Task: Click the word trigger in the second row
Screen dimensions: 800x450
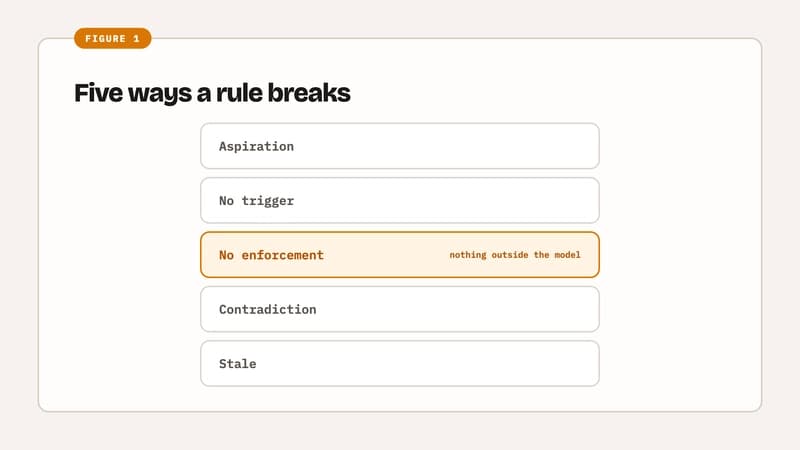Action: [268, 201]
